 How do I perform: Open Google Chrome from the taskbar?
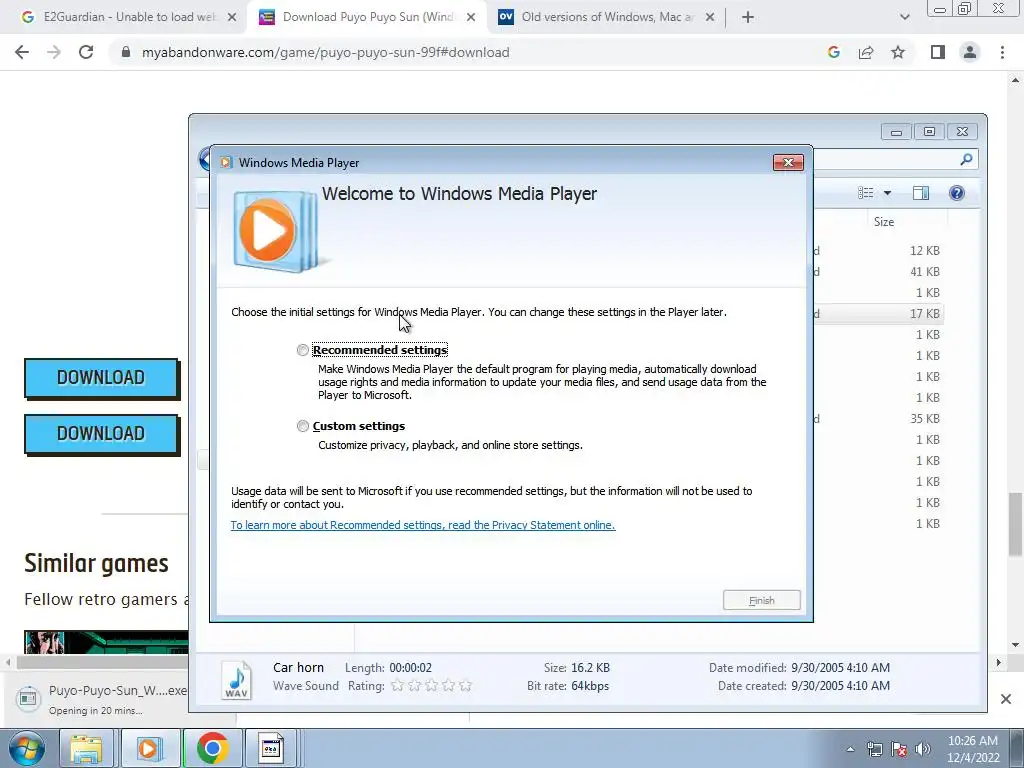212,748
